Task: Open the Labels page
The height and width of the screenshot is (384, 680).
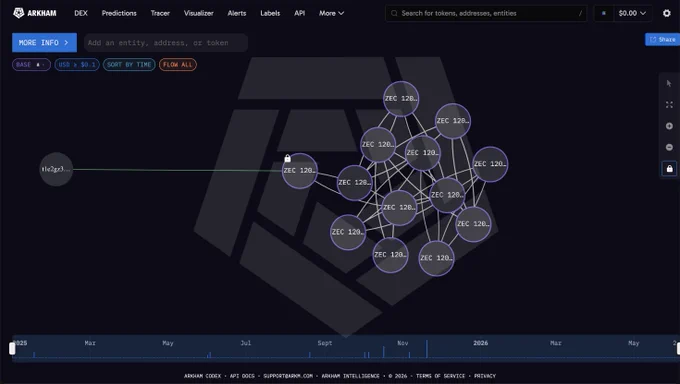Action: 270,13
